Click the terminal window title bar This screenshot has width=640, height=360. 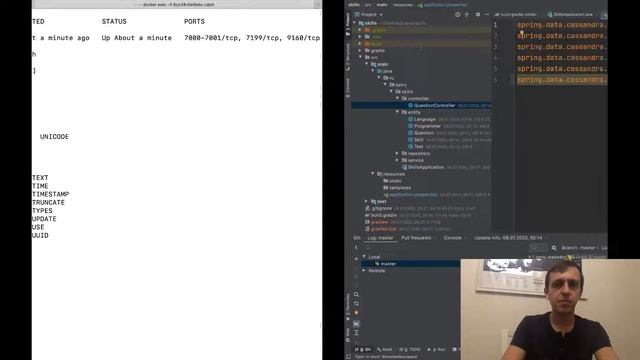[177, 4]
